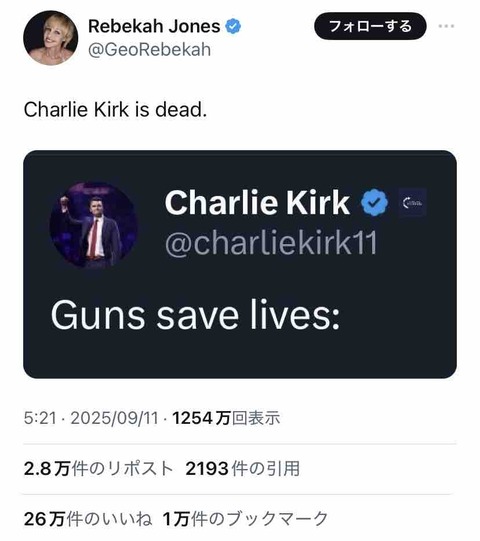The width and height of the screenshot is (480, 541).
Task: Open Rebekah Jones profile picture
Action: 51,38
